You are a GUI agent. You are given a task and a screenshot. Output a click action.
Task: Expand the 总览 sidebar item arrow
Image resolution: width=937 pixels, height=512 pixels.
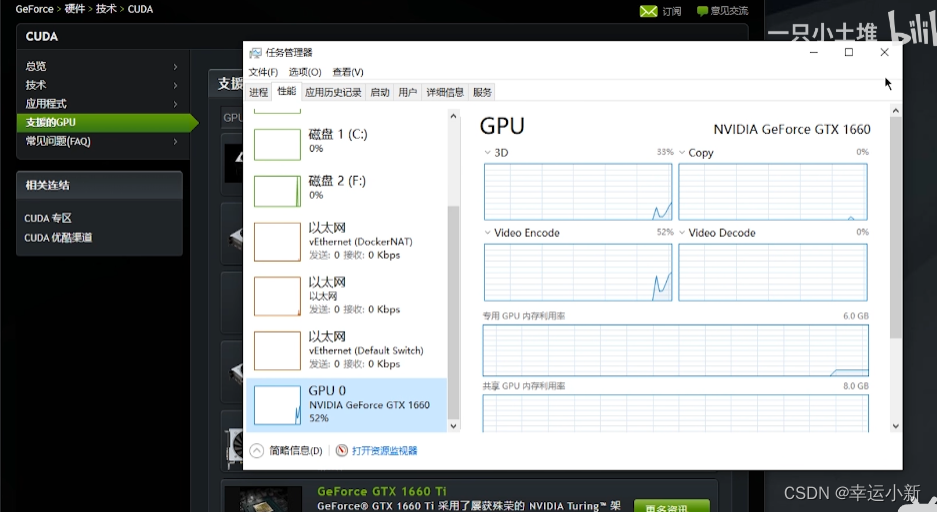tap(175, 66)
